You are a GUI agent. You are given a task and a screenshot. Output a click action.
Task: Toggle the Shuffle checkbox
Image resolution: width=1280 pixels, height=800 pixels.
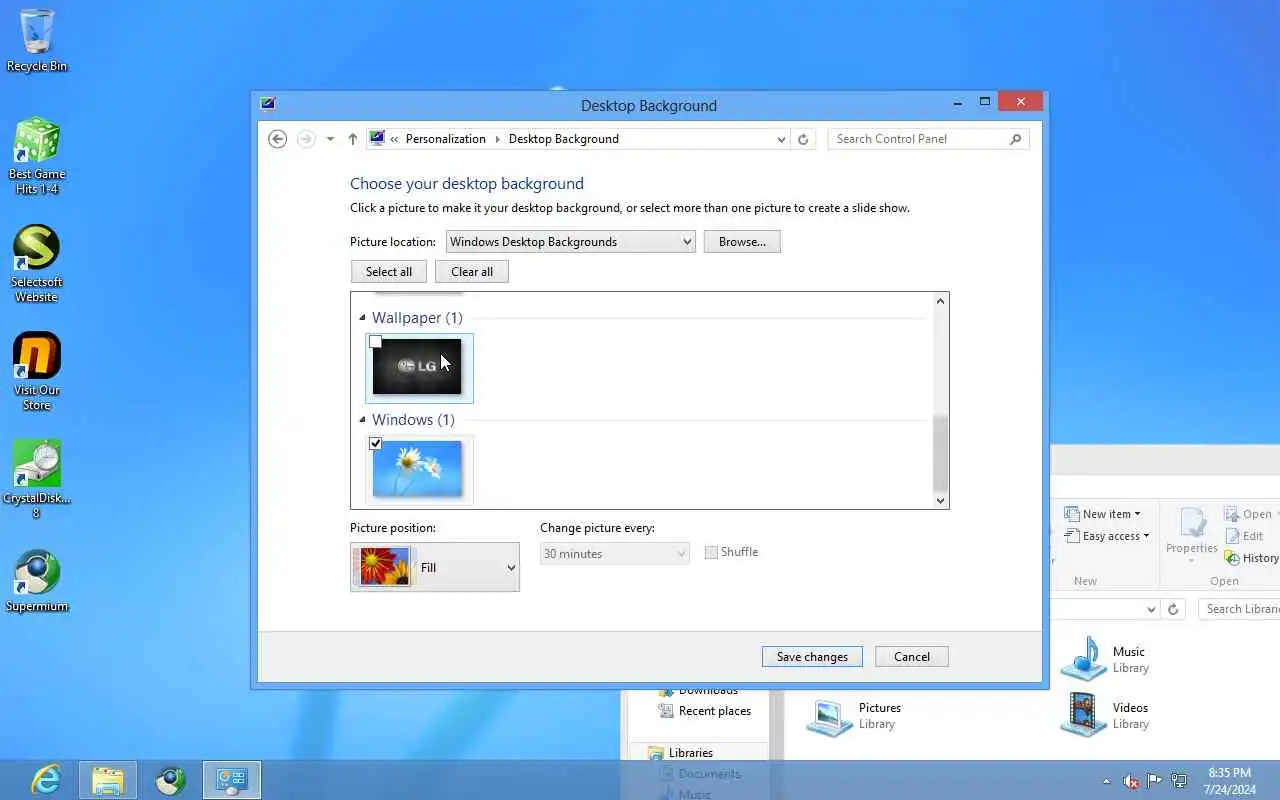pos(711,552)
